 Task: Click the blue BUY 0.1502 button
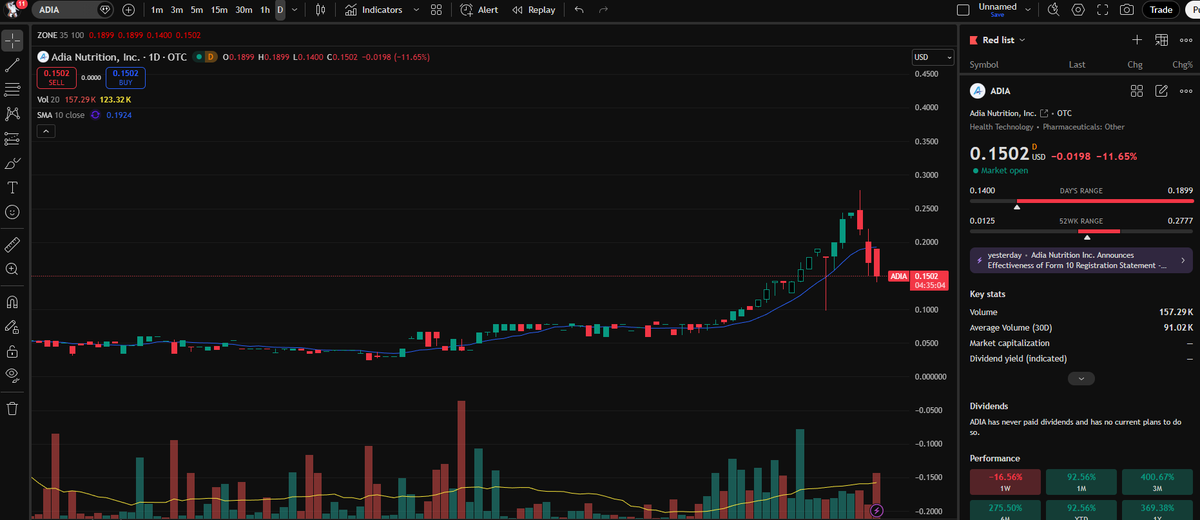pyautogui.click(x=126, y=78)
